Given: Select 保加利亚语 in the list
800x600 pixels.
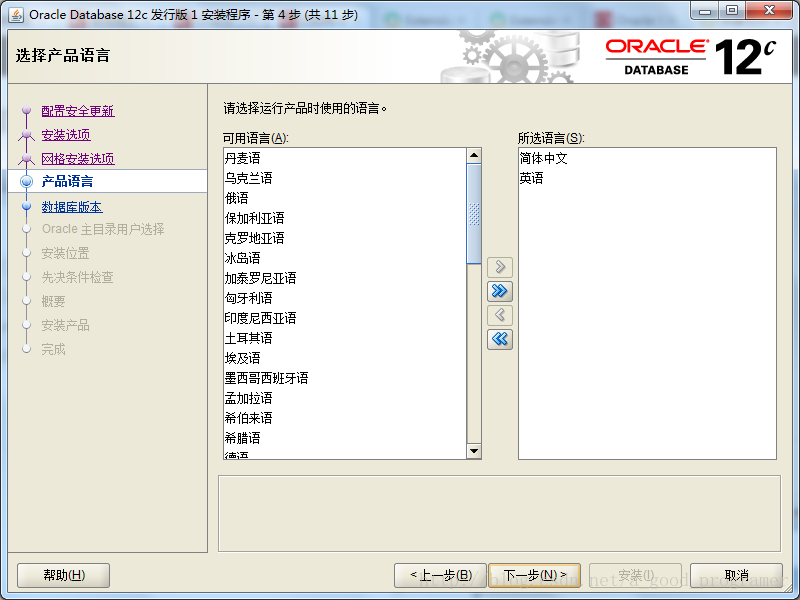Looking at the screenshot, I should 345,218.
